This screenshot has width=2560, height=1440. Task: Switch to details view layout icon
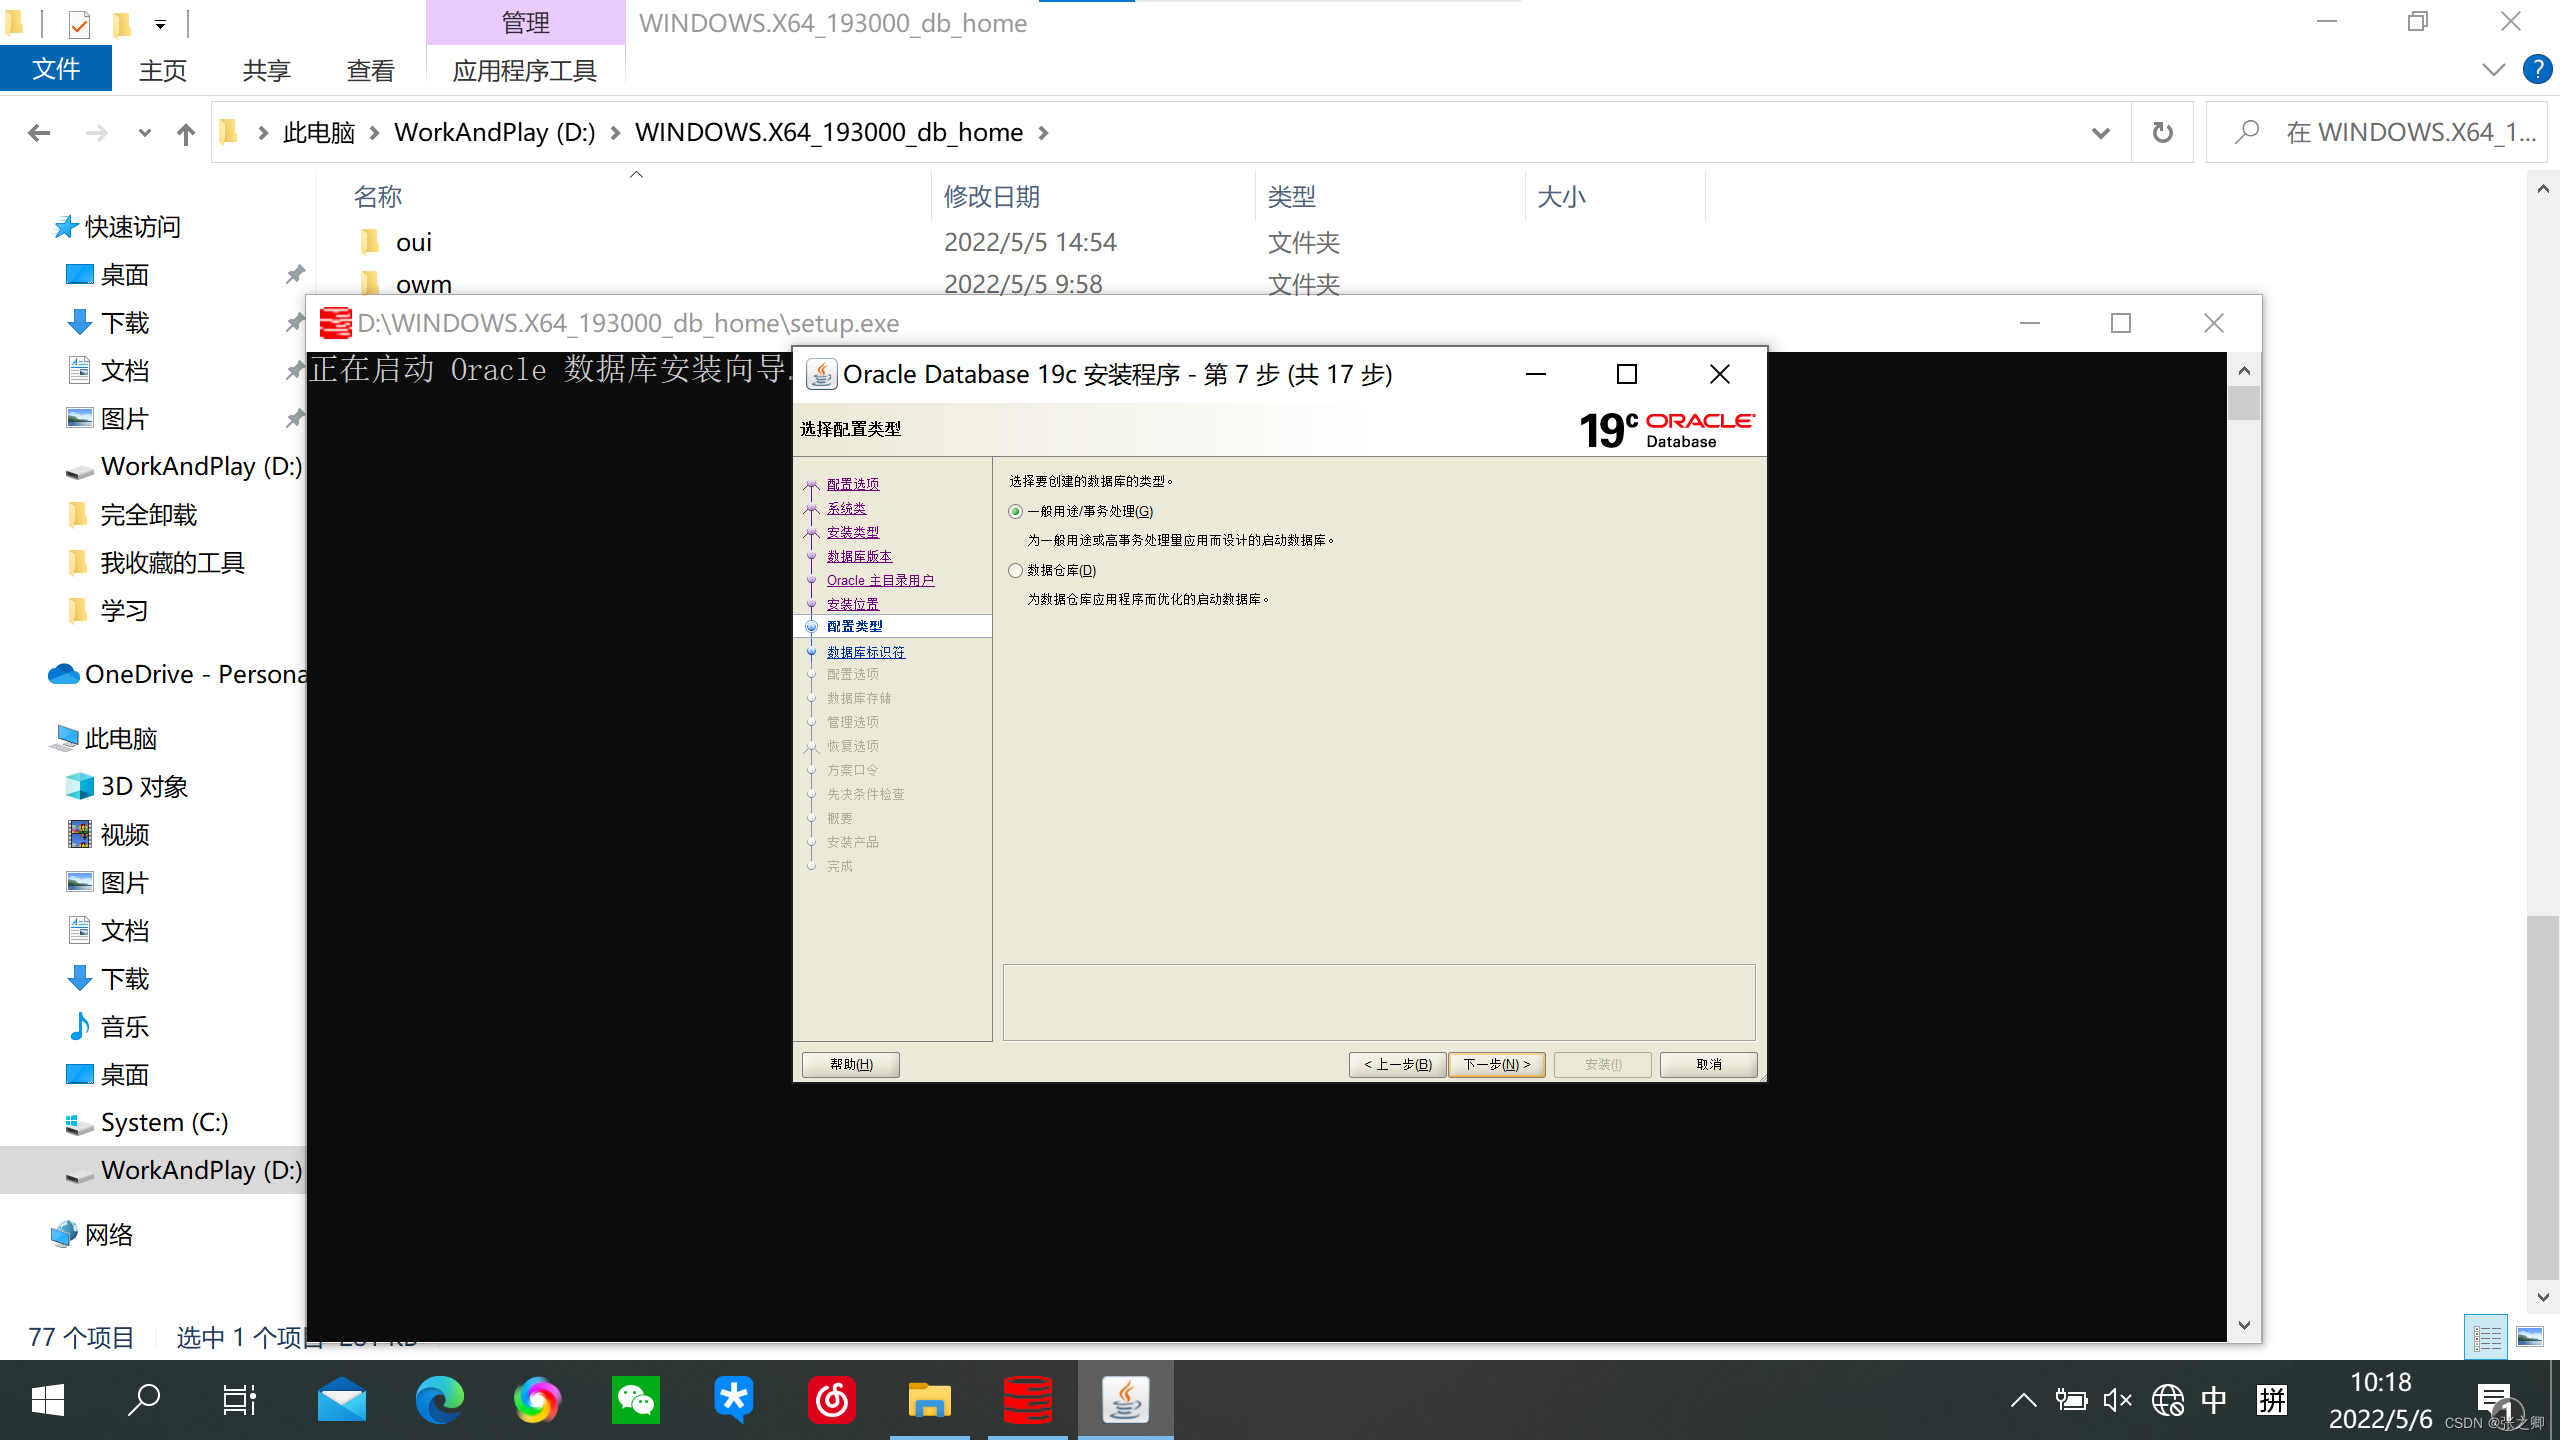pos(2486,1337)
